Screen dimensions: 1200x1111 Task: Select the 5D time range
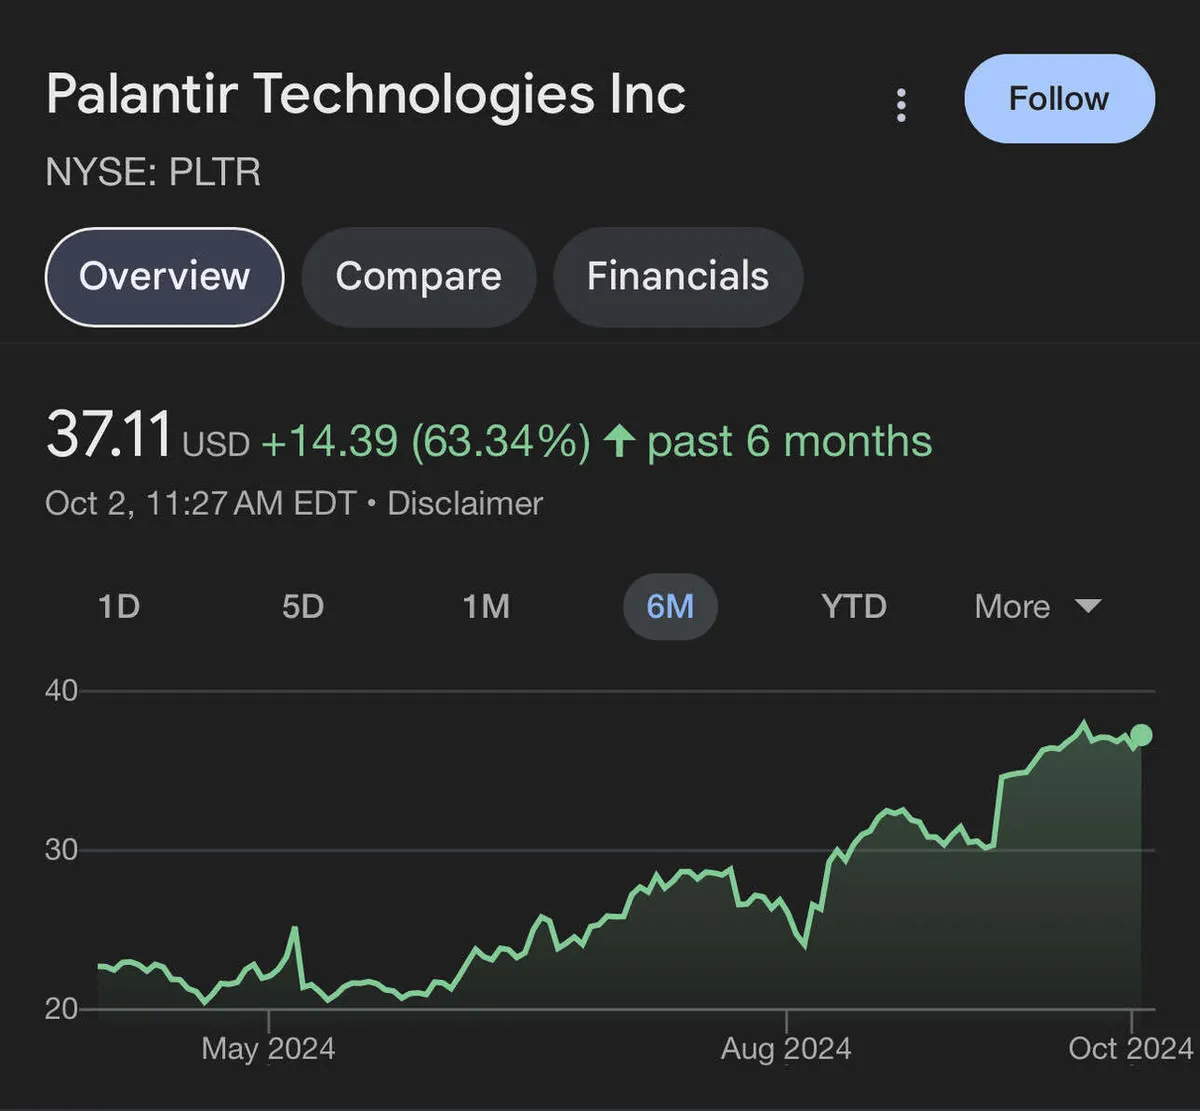303,606
